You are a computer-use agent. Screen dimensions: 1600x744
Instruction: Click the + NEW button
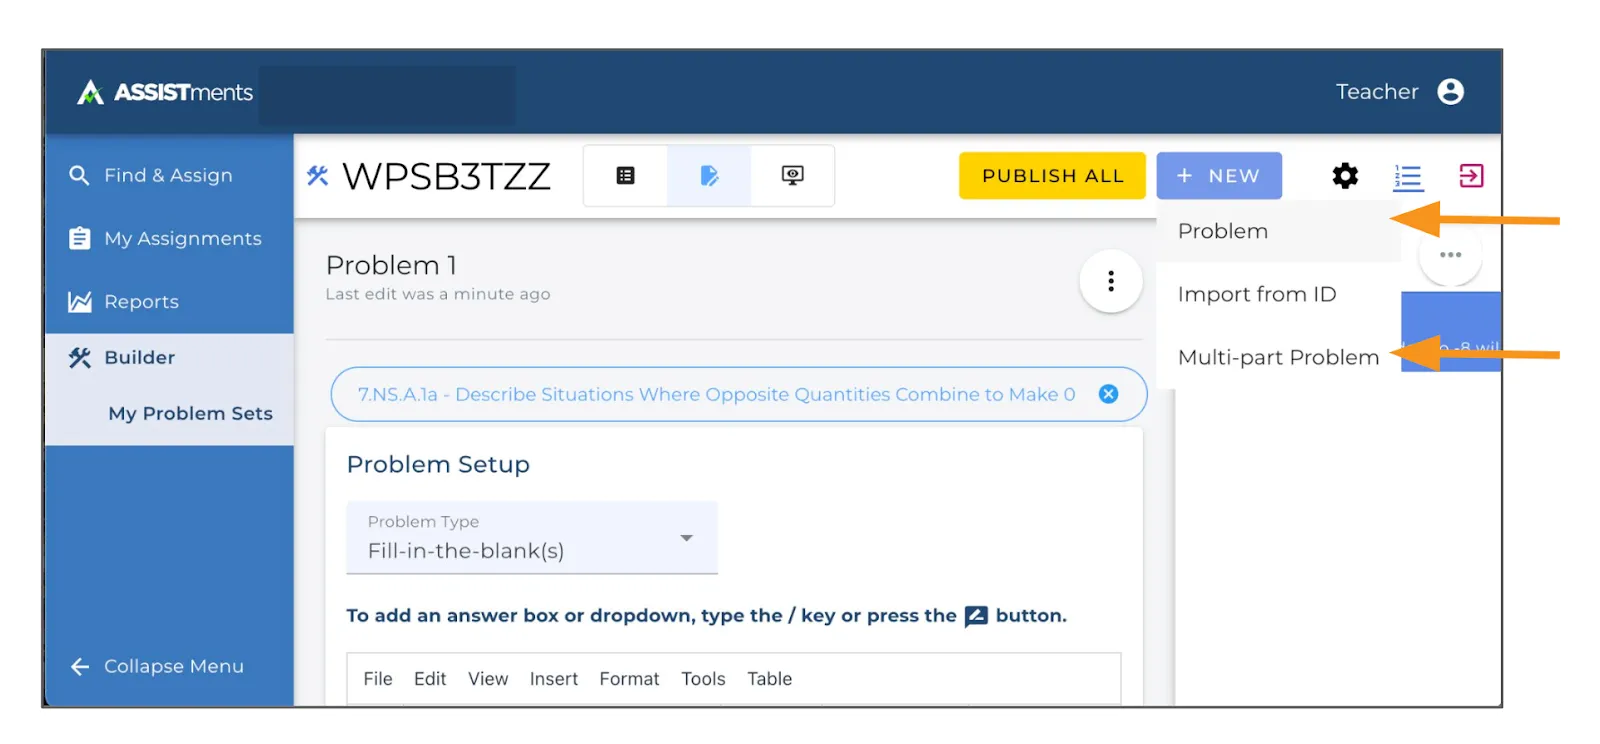[1219, 176]
